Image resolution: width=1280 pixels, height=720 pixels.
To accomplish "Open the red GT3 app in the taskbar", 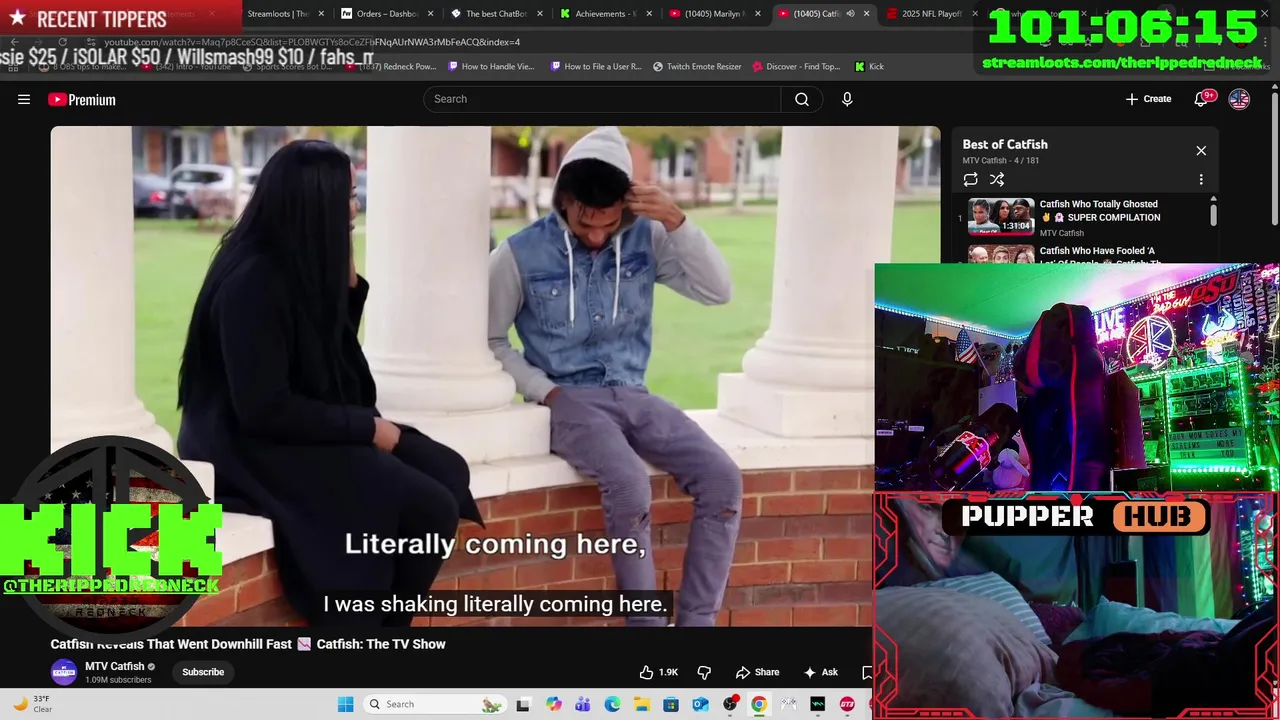I will point(847,704).
